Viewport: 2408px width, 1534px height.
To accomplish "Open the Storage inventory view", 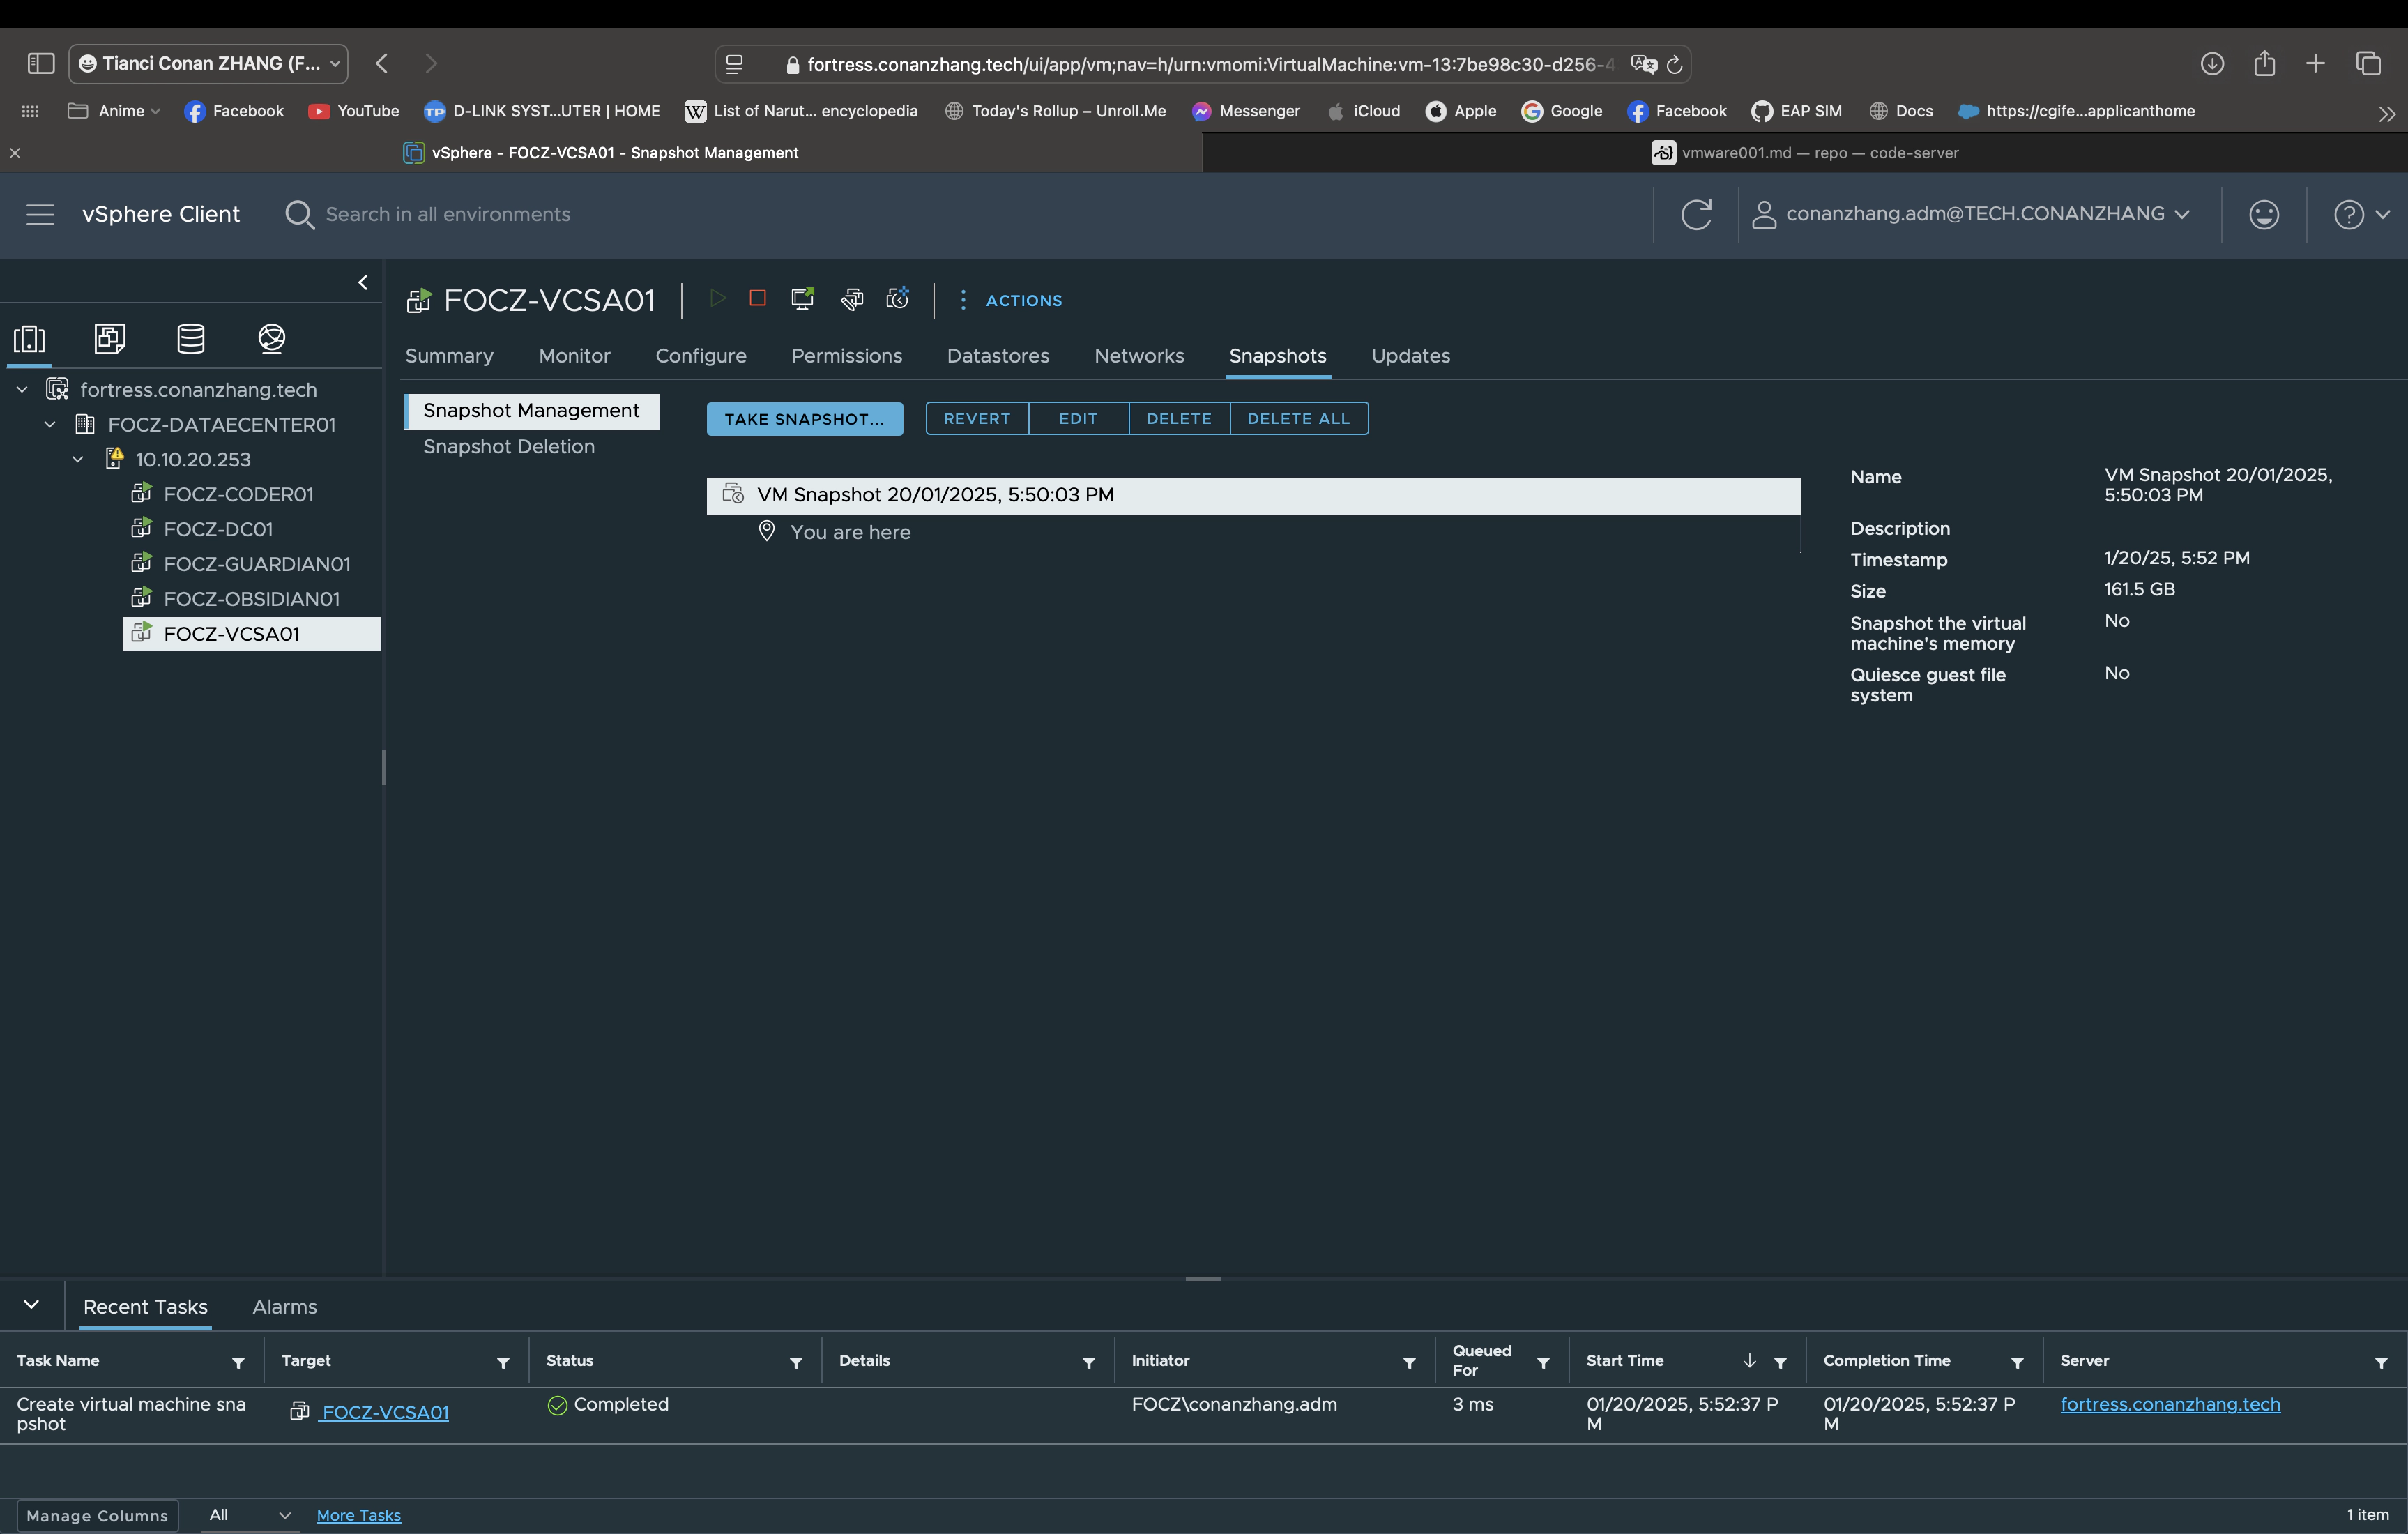I will coord(190,339).
